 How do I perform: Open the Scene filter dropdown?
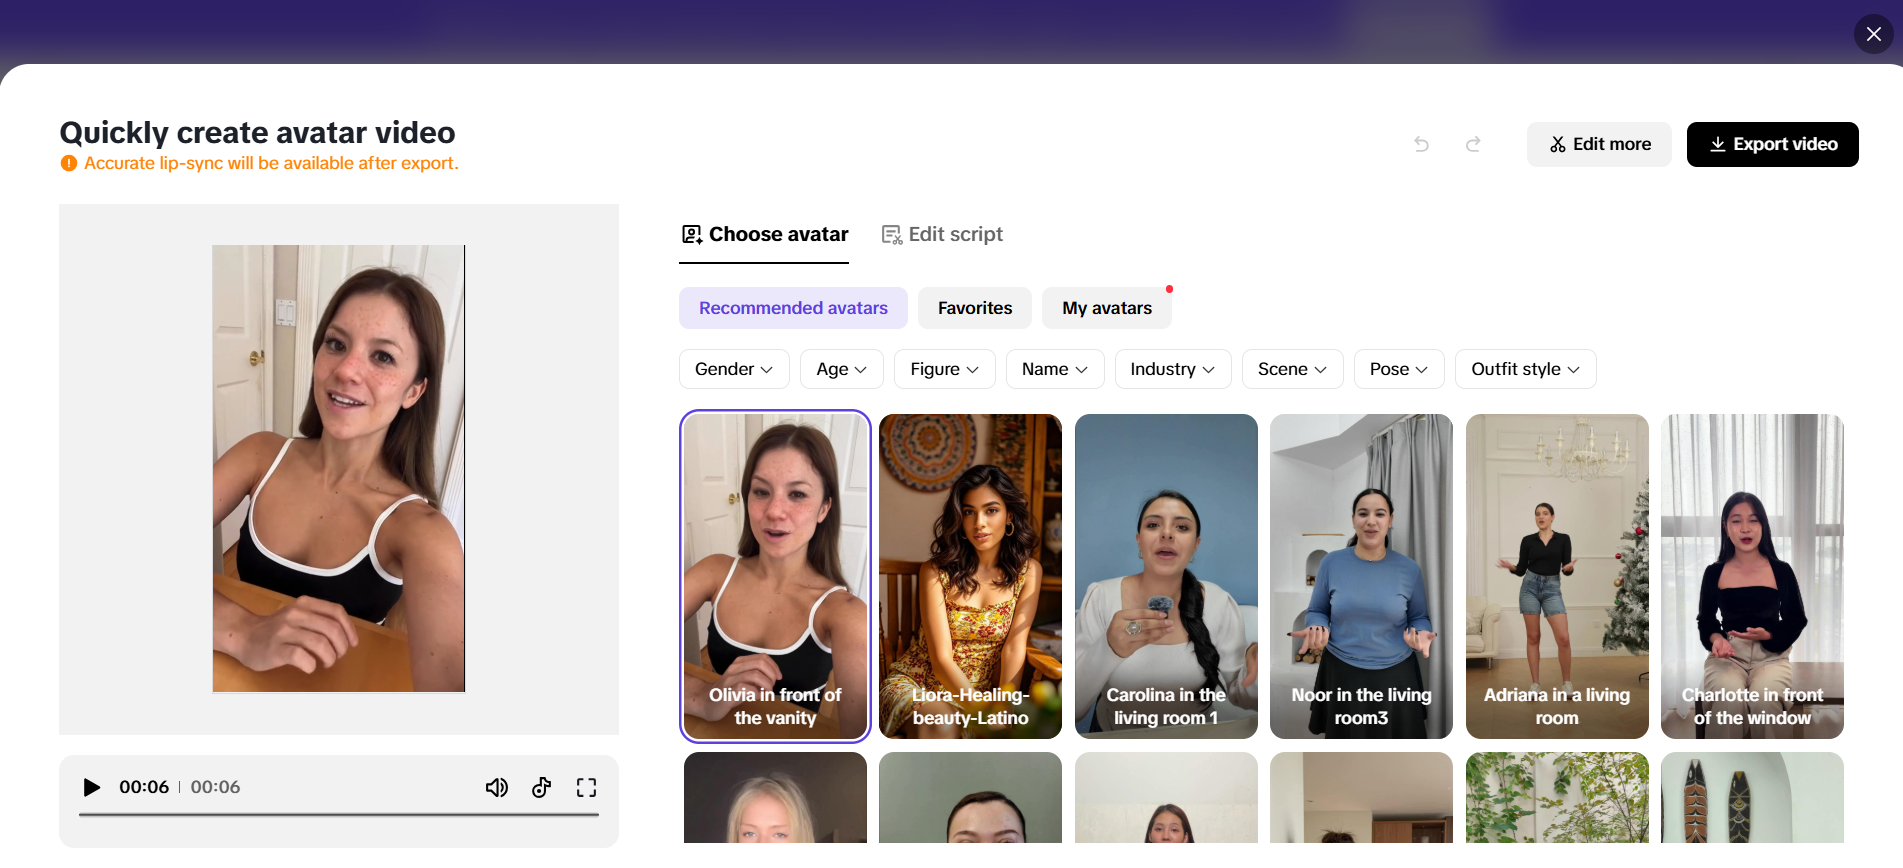coord(1292,369)
